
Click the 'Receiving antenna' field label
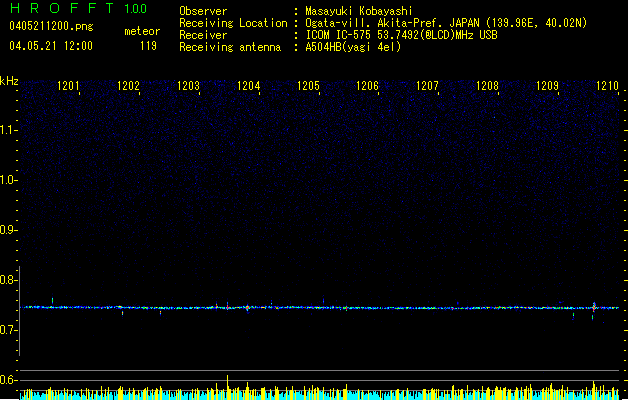(x=230, y=47)
